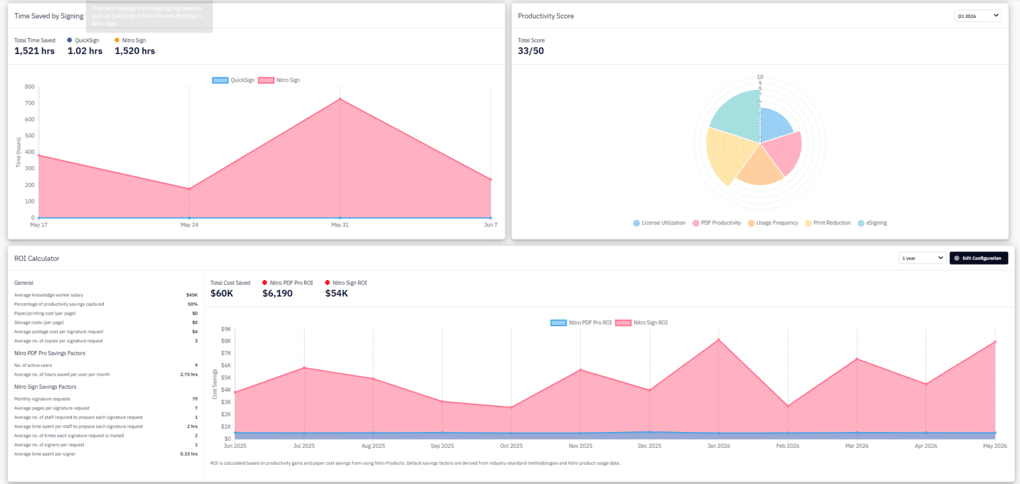Toggle Nitro Sign series in signing chart legend
The width and height of the screenshot is (1020, 484).
click(x=279, y=80)
